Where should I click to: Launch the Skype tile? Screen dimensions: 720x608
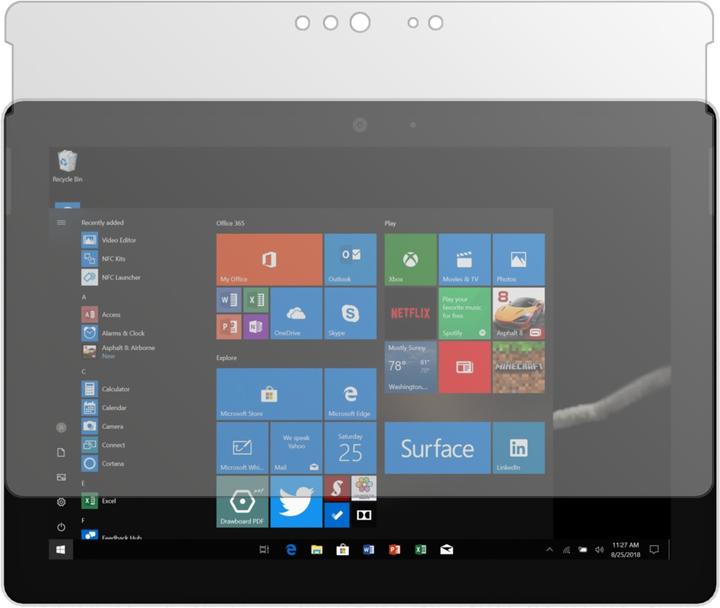[350, 314]
